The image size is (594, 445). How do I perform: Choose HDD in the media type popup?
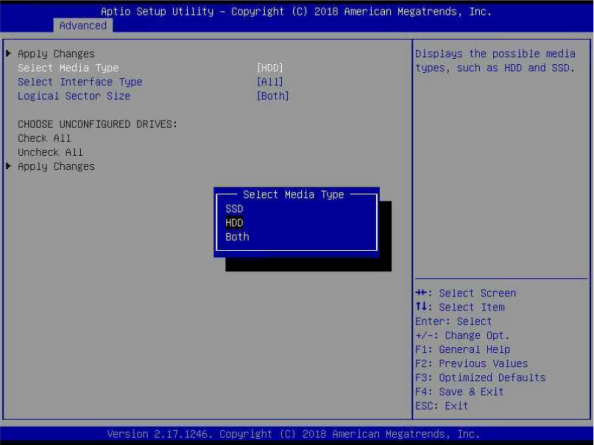[x=234, y=223]
